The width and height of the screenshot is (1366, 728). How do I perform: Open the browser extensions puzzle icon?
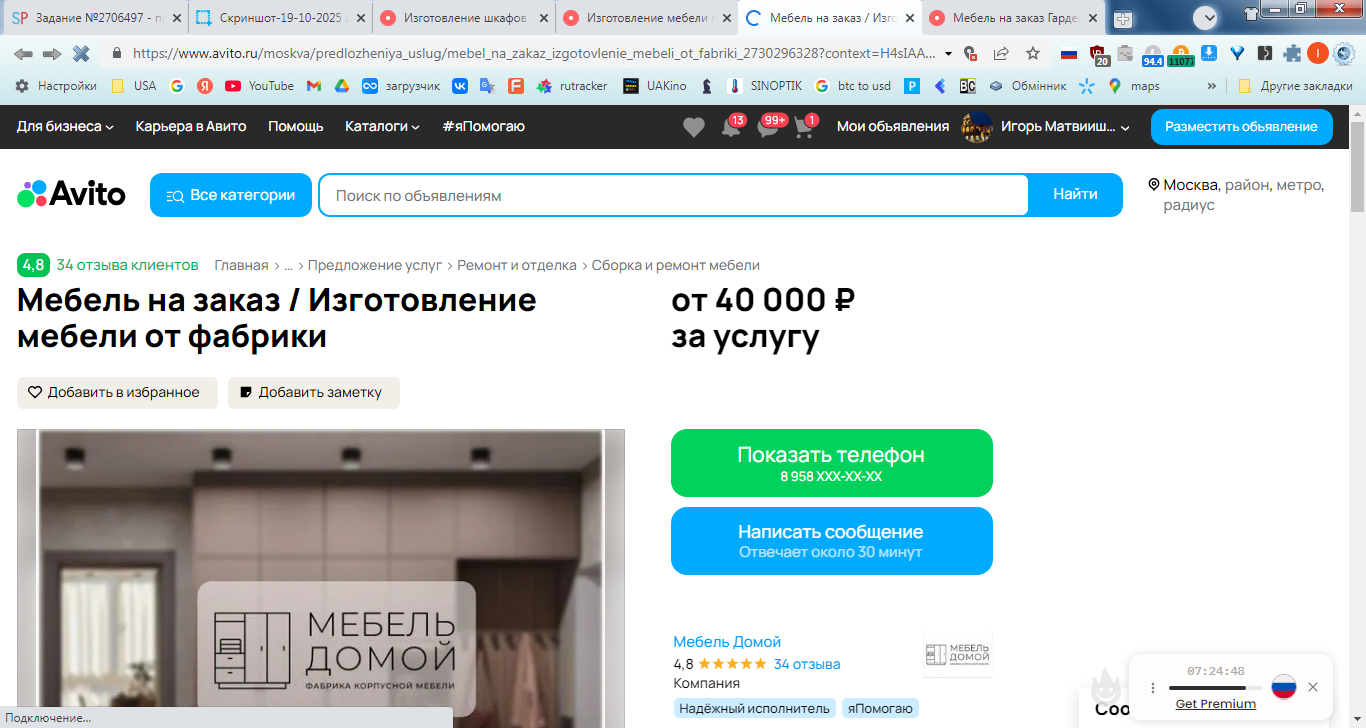click(1292, 53)
